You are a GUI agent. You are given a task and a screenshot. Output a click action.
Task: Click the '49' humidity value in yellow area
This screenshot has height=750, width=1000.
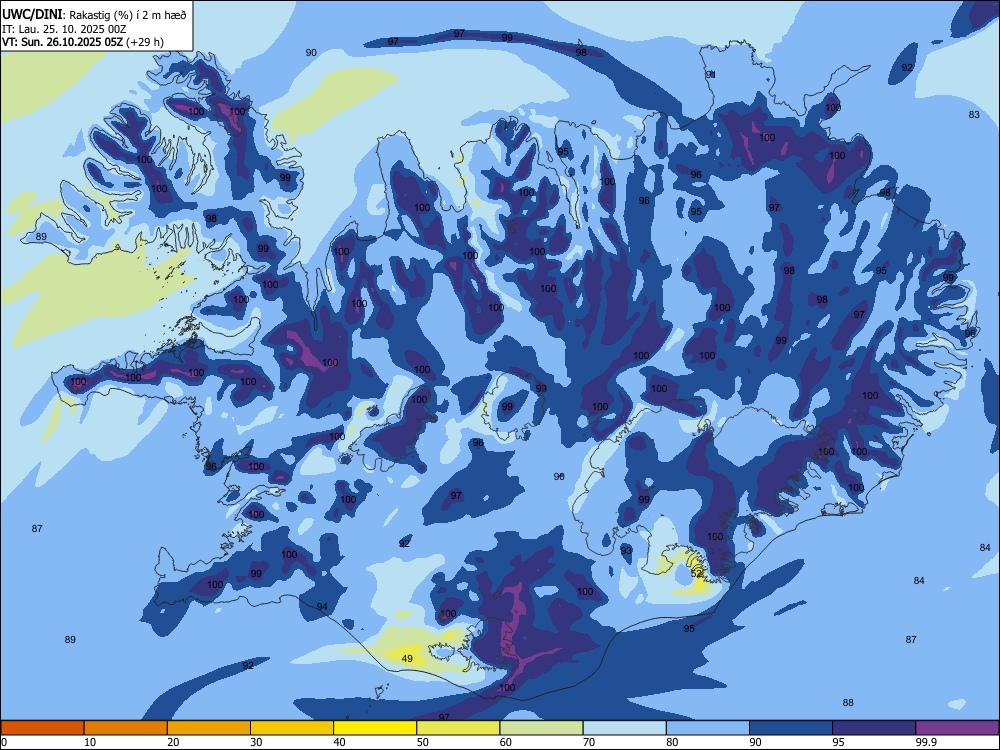pyautogui.click(x=407, y=659)
